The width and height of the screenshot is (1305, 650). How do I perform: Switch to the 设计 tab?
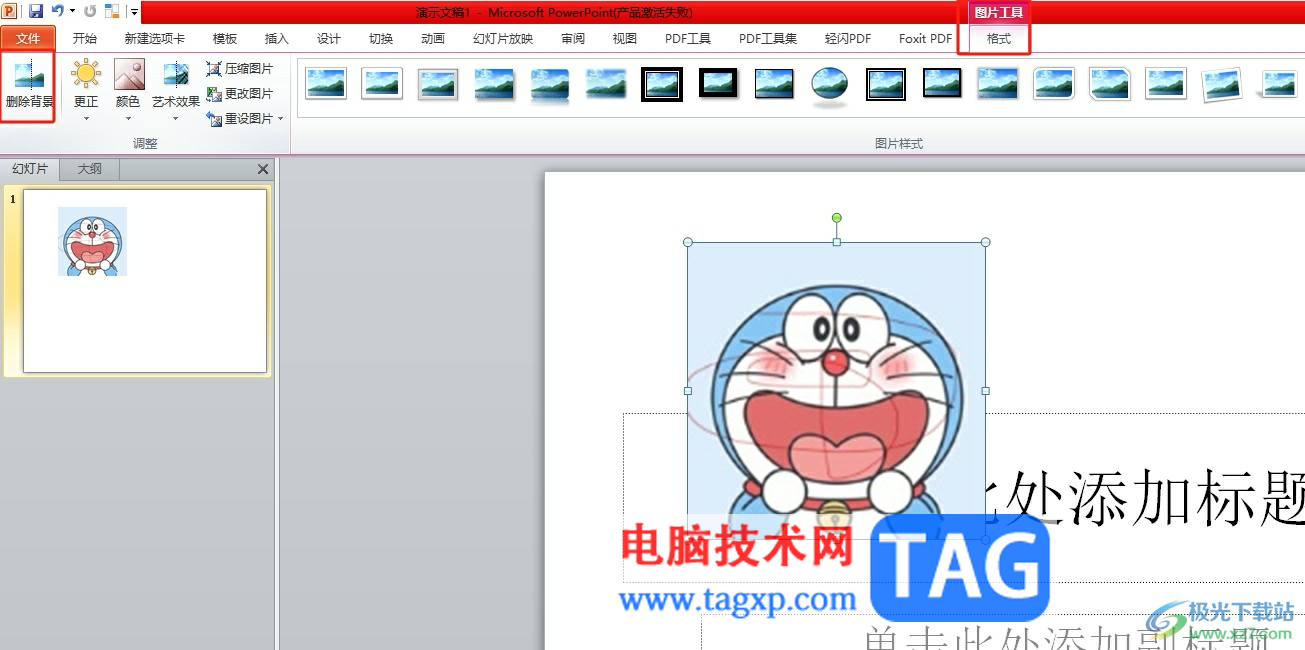point(329,39)
